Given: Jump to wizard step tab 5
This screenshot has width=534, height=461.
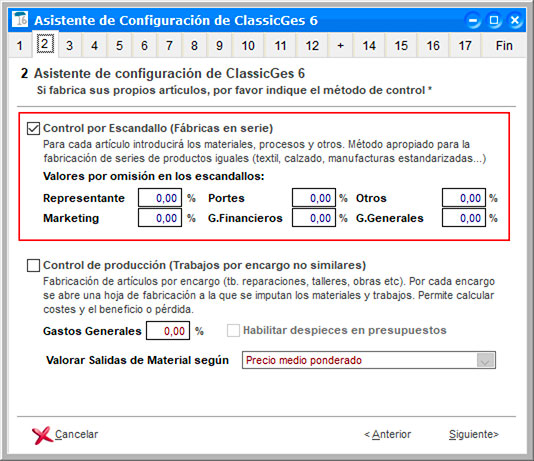Looking at the screenshot, I should tap(119, 46).
